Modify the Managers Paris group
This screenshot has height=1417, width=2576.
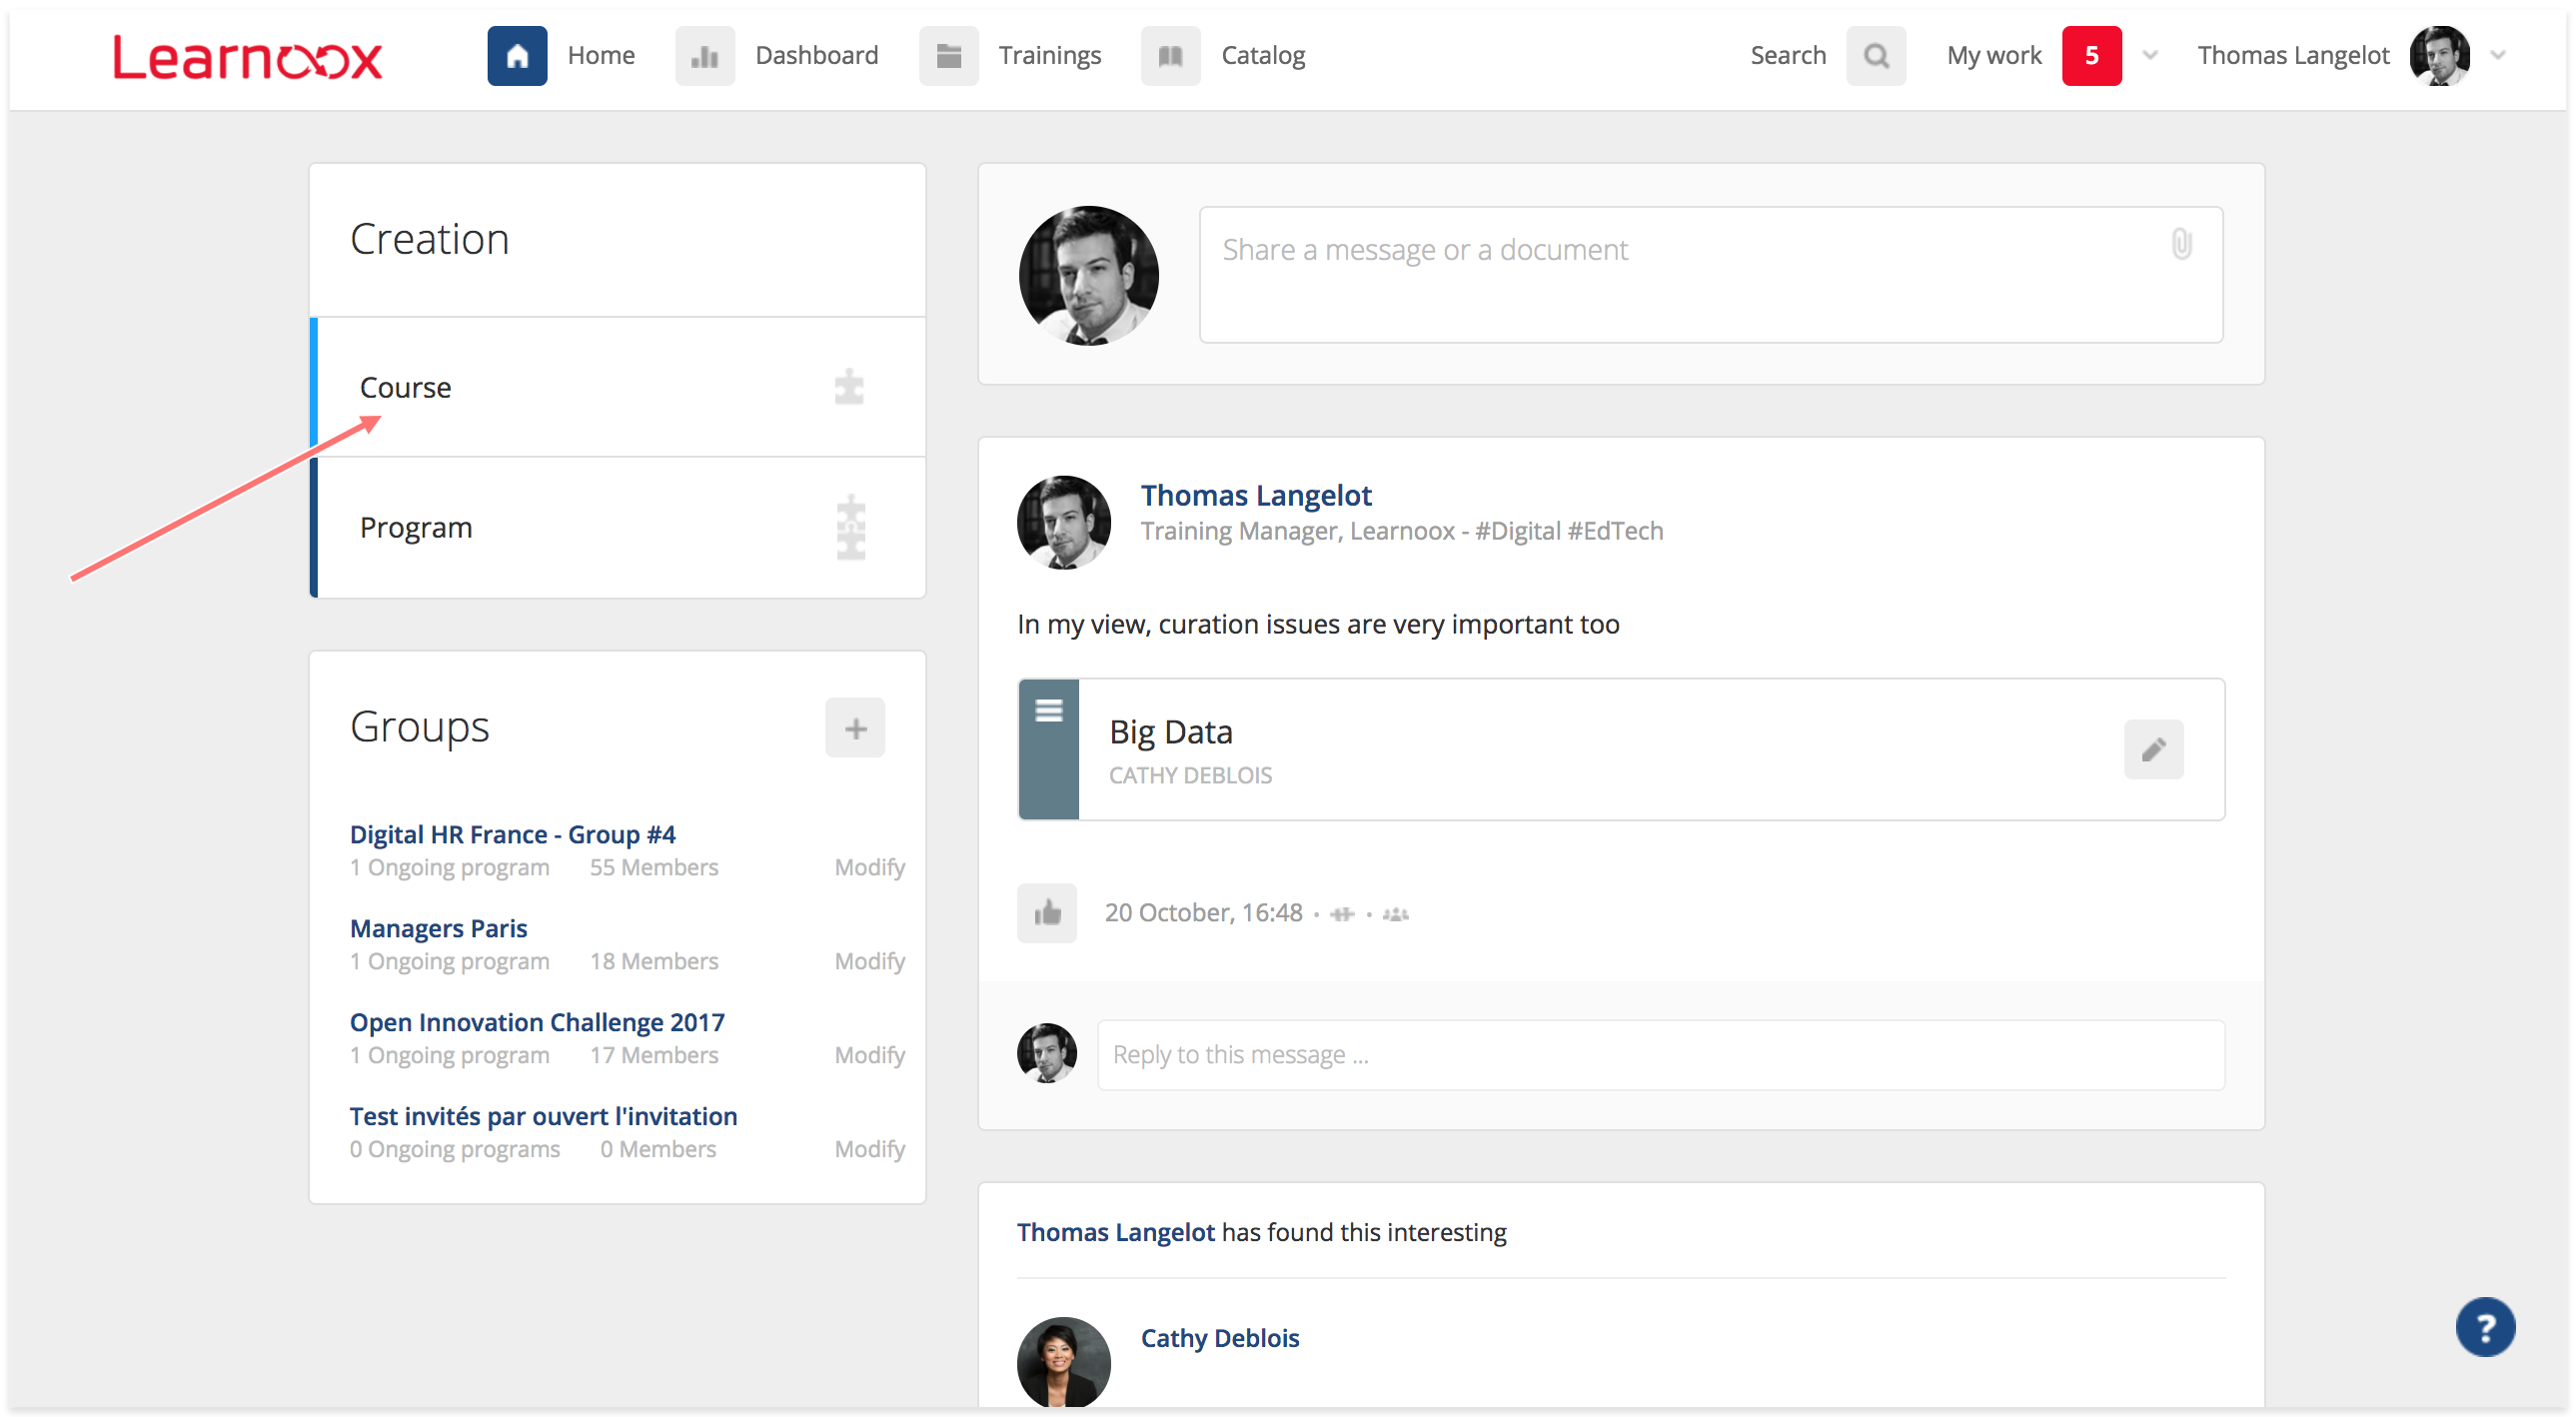click(x=869, y=961)
